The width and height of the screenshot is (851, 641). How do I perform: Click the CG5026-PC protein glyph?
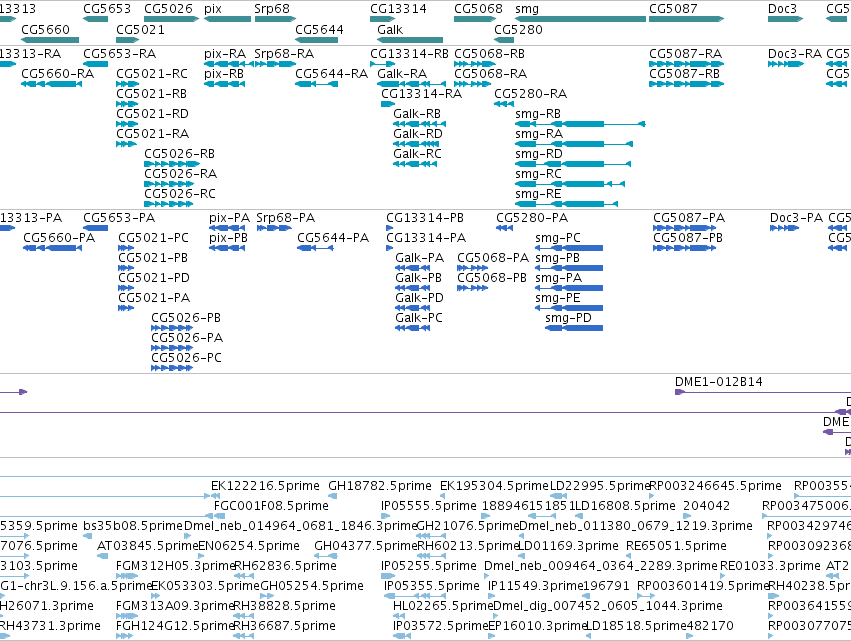pos(172,368)
